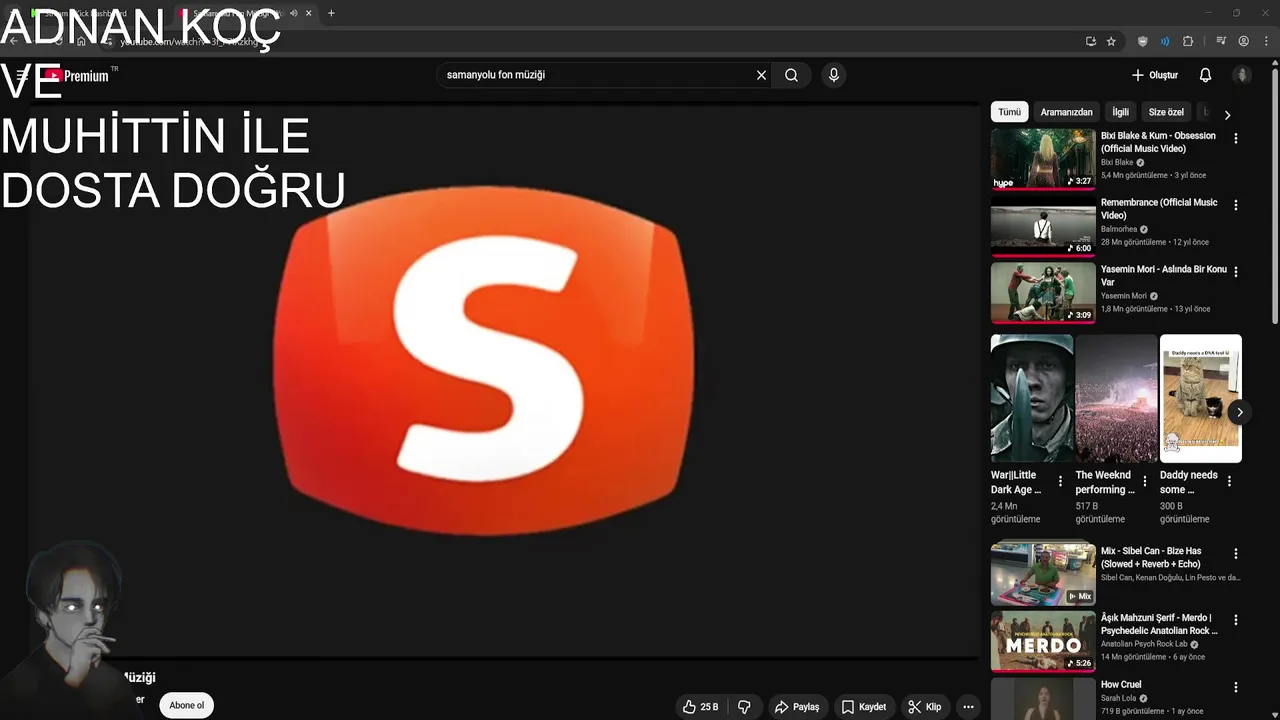This screenshot has height=720, width=1280.
Task: Clear the search box with the X
Action: [761, 75]
